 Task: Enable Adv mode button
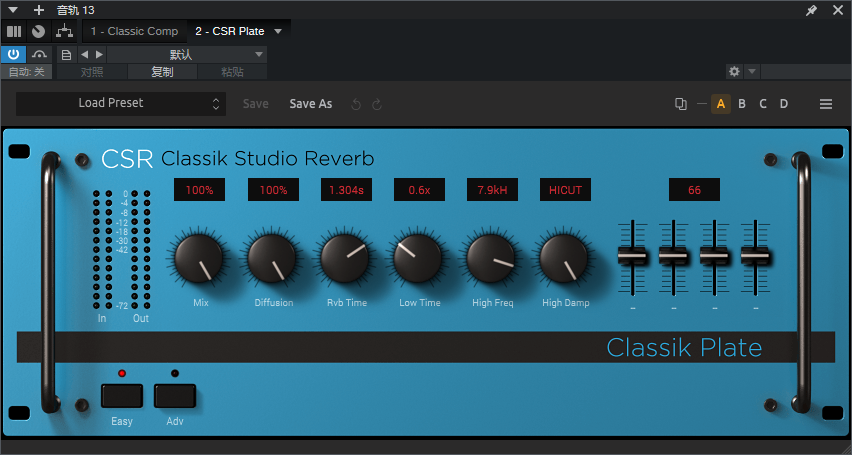174,396
